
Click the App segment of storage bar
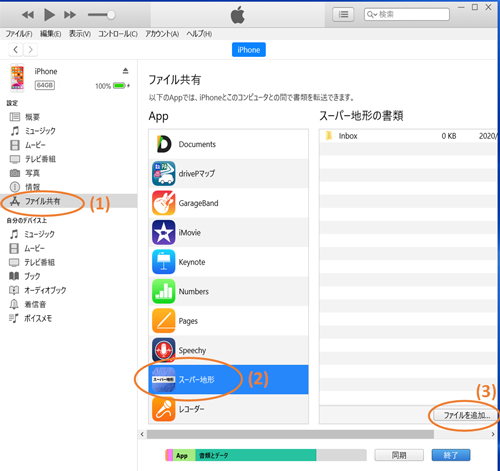click(184, 455)
